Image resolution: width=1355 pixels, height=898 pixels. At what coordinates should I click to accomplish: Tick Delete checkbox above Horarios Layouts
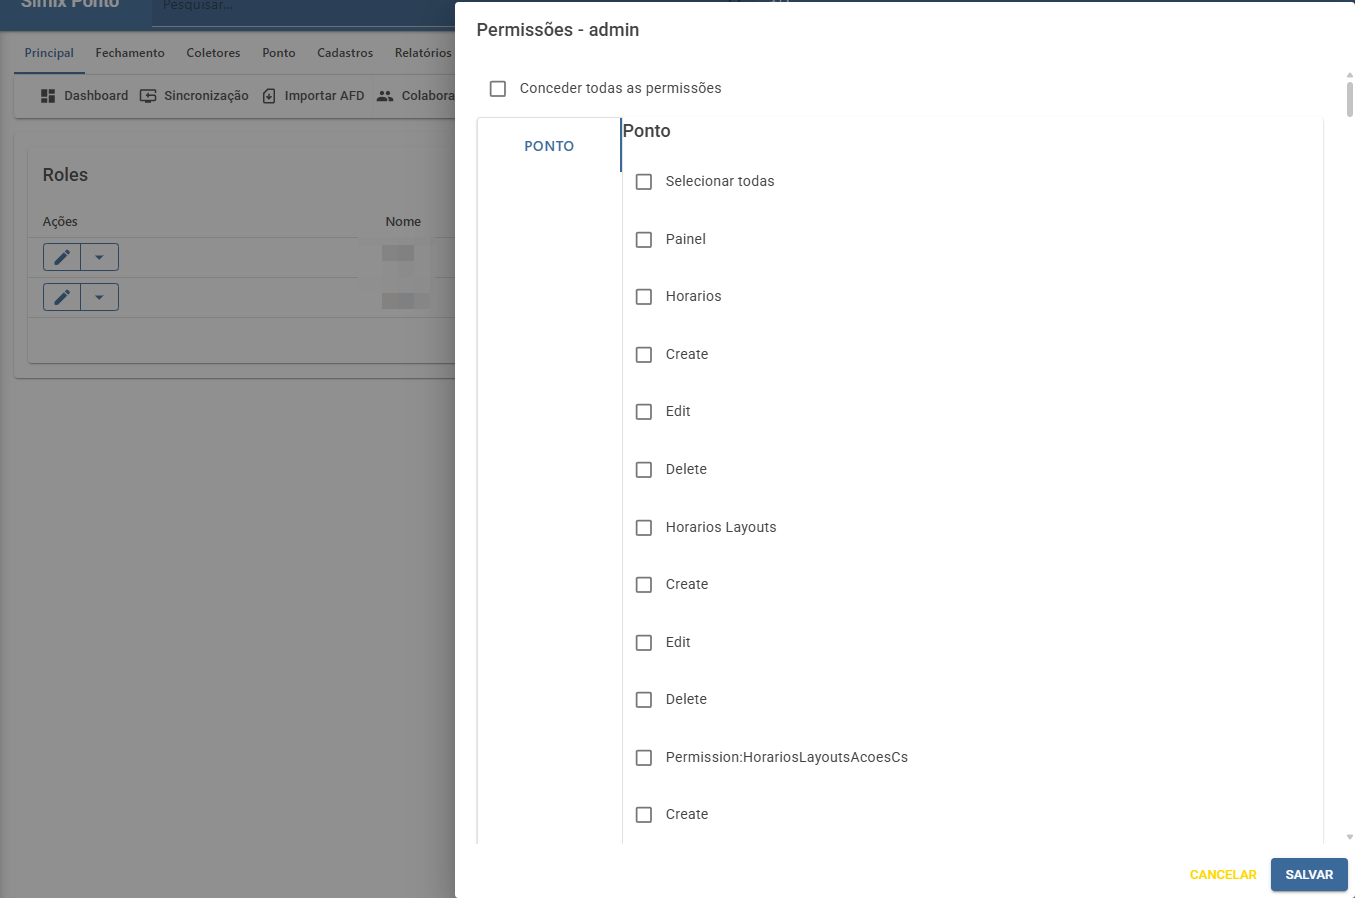point(644,470)
